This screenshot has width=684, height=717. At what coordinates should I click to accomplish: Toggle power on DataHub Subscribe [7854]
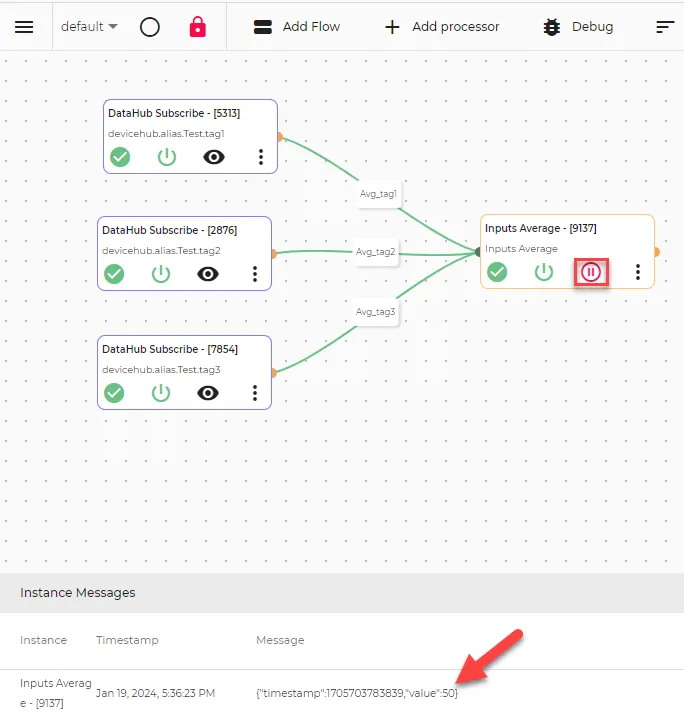click(161, 393)
